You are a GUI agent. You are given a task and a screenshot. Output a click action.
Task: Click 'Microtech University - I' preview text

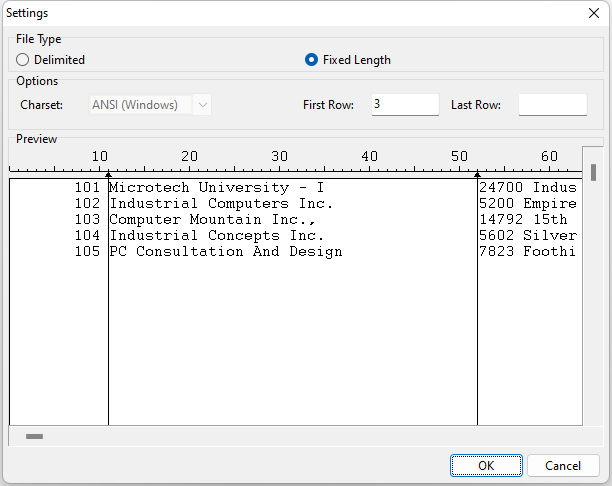tap(217, 188)
